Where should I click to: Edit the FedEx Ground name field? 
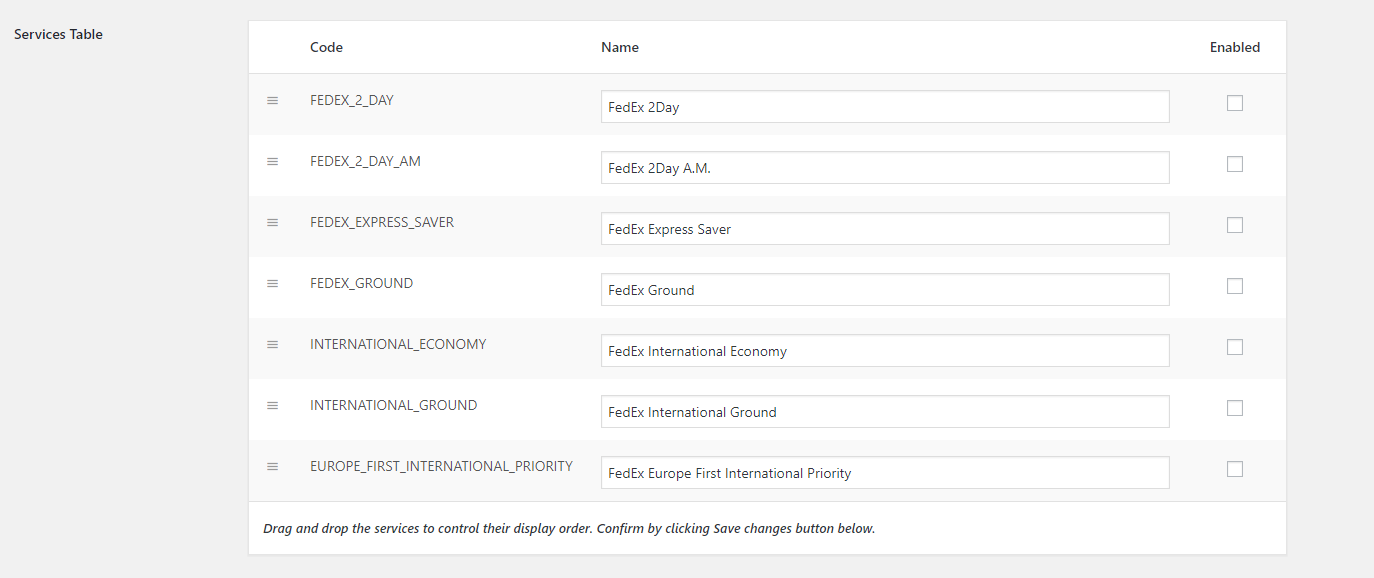click(x=884, y=290)
